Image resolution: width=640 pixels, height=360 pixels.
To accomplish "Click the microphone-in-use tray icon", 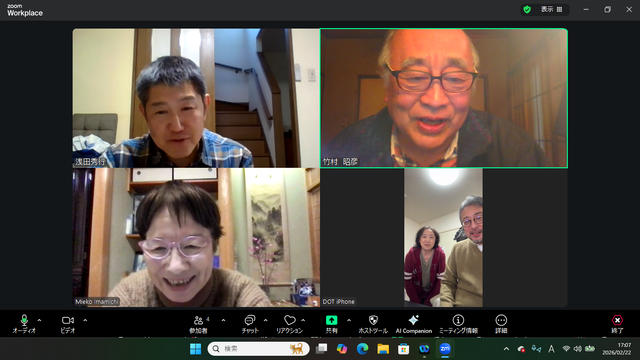I will (536, 349).
